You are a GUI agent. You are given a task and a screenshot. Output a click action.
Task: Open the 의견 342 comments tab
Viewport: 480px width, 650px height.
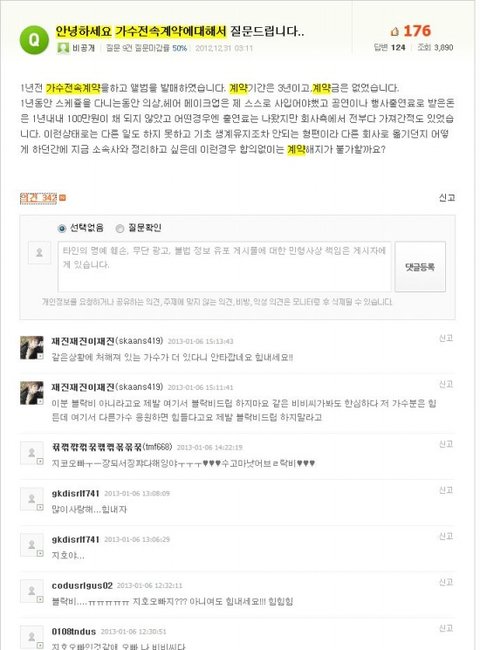tap(38, 198)
